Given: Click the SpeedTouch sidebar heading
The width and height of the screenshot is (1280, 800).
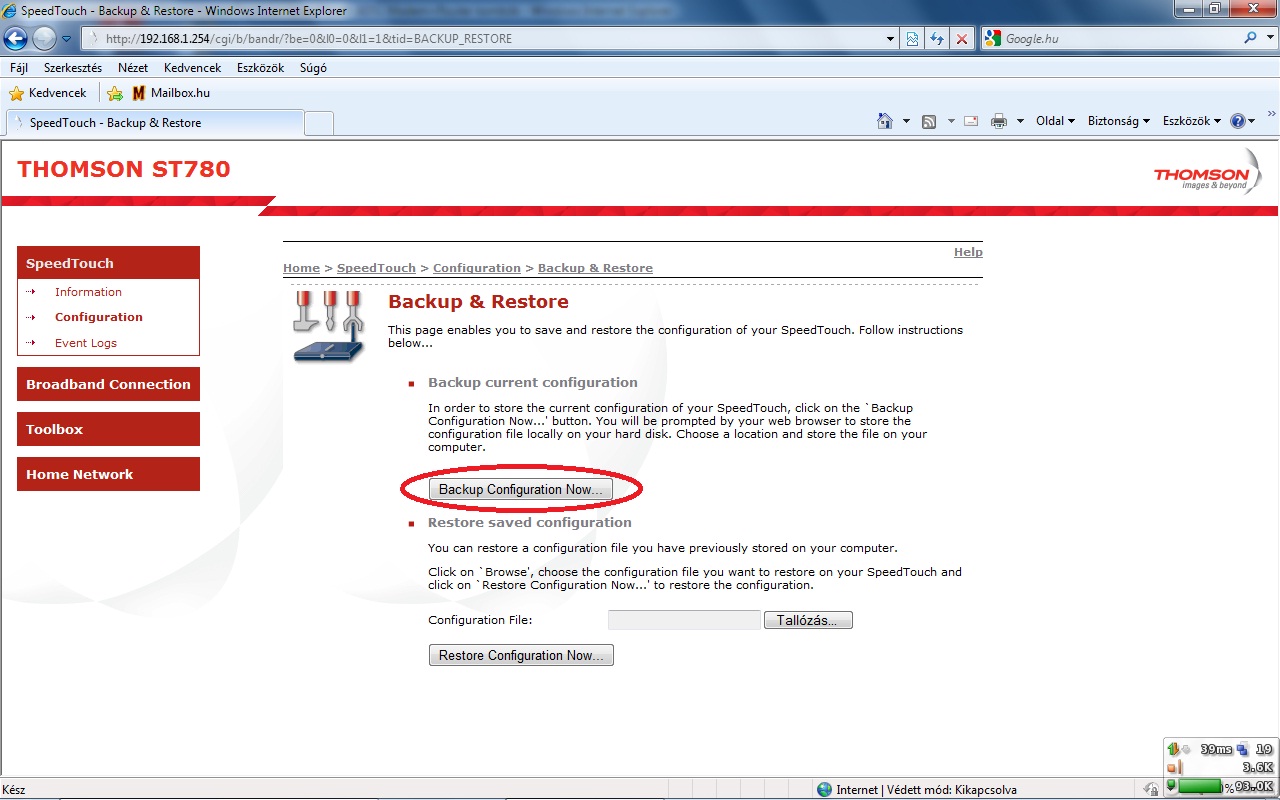Looking at the screenshot, I should (108, 263).
